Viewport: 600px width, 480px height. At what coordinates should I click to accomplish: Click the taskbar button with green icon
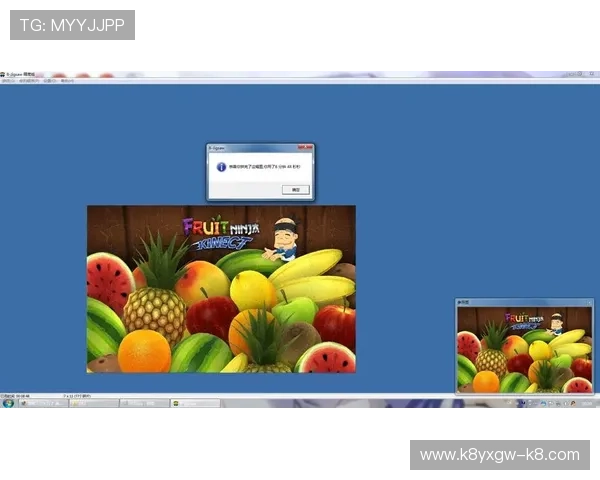pos(195,403)
